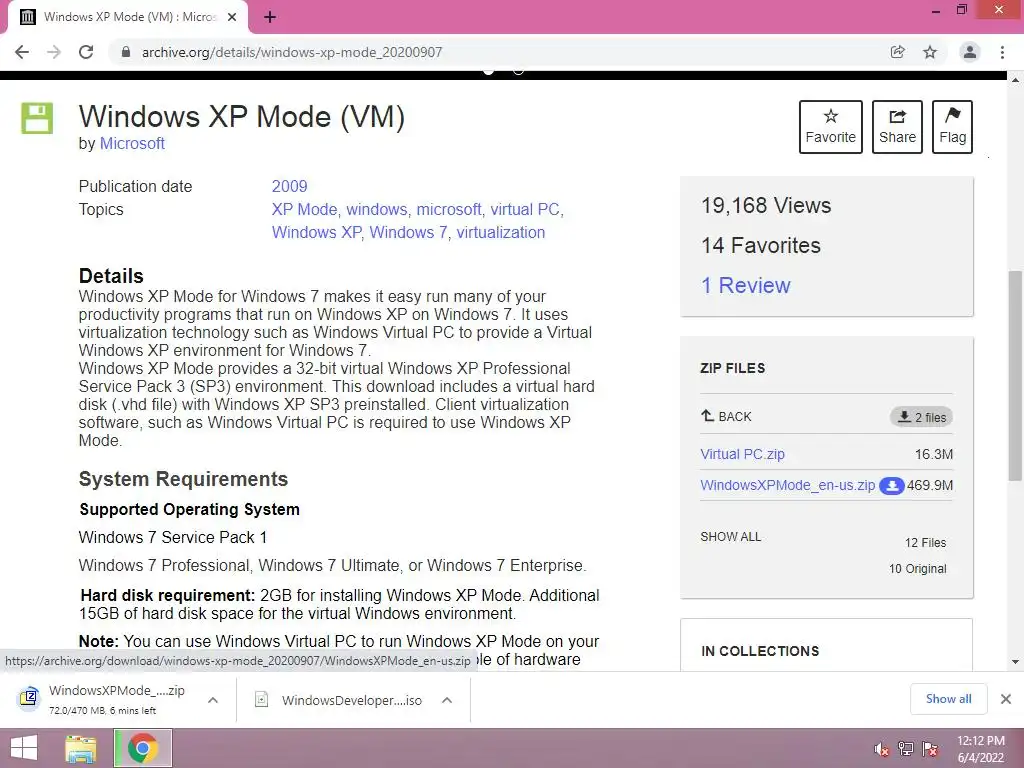
Task: Click the Action Center flag tray icon
Action: click(930, 749)
